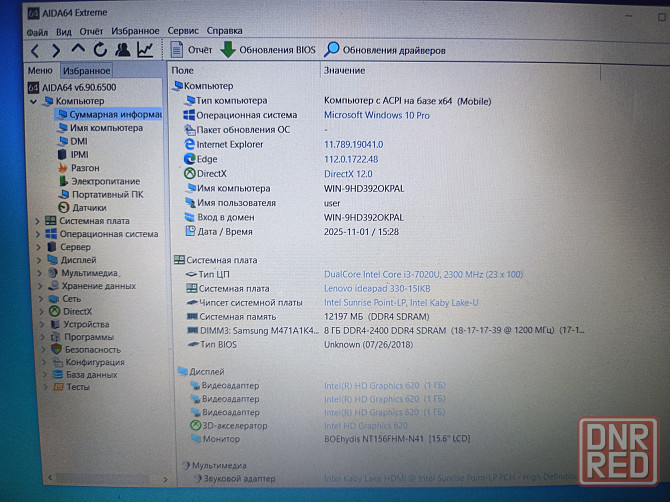Open Intel Sunrise Point-LP chipset link
Viewport: 670px width, 502px height.
click(401, 302)
